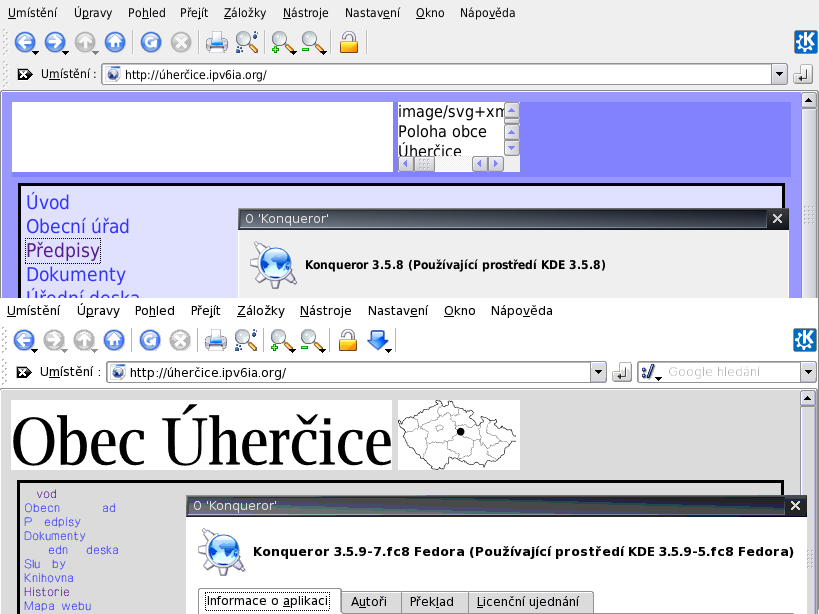Open the Předpisy link in the upper page
This screenshot has width=819, height=614.
point(63,251)
